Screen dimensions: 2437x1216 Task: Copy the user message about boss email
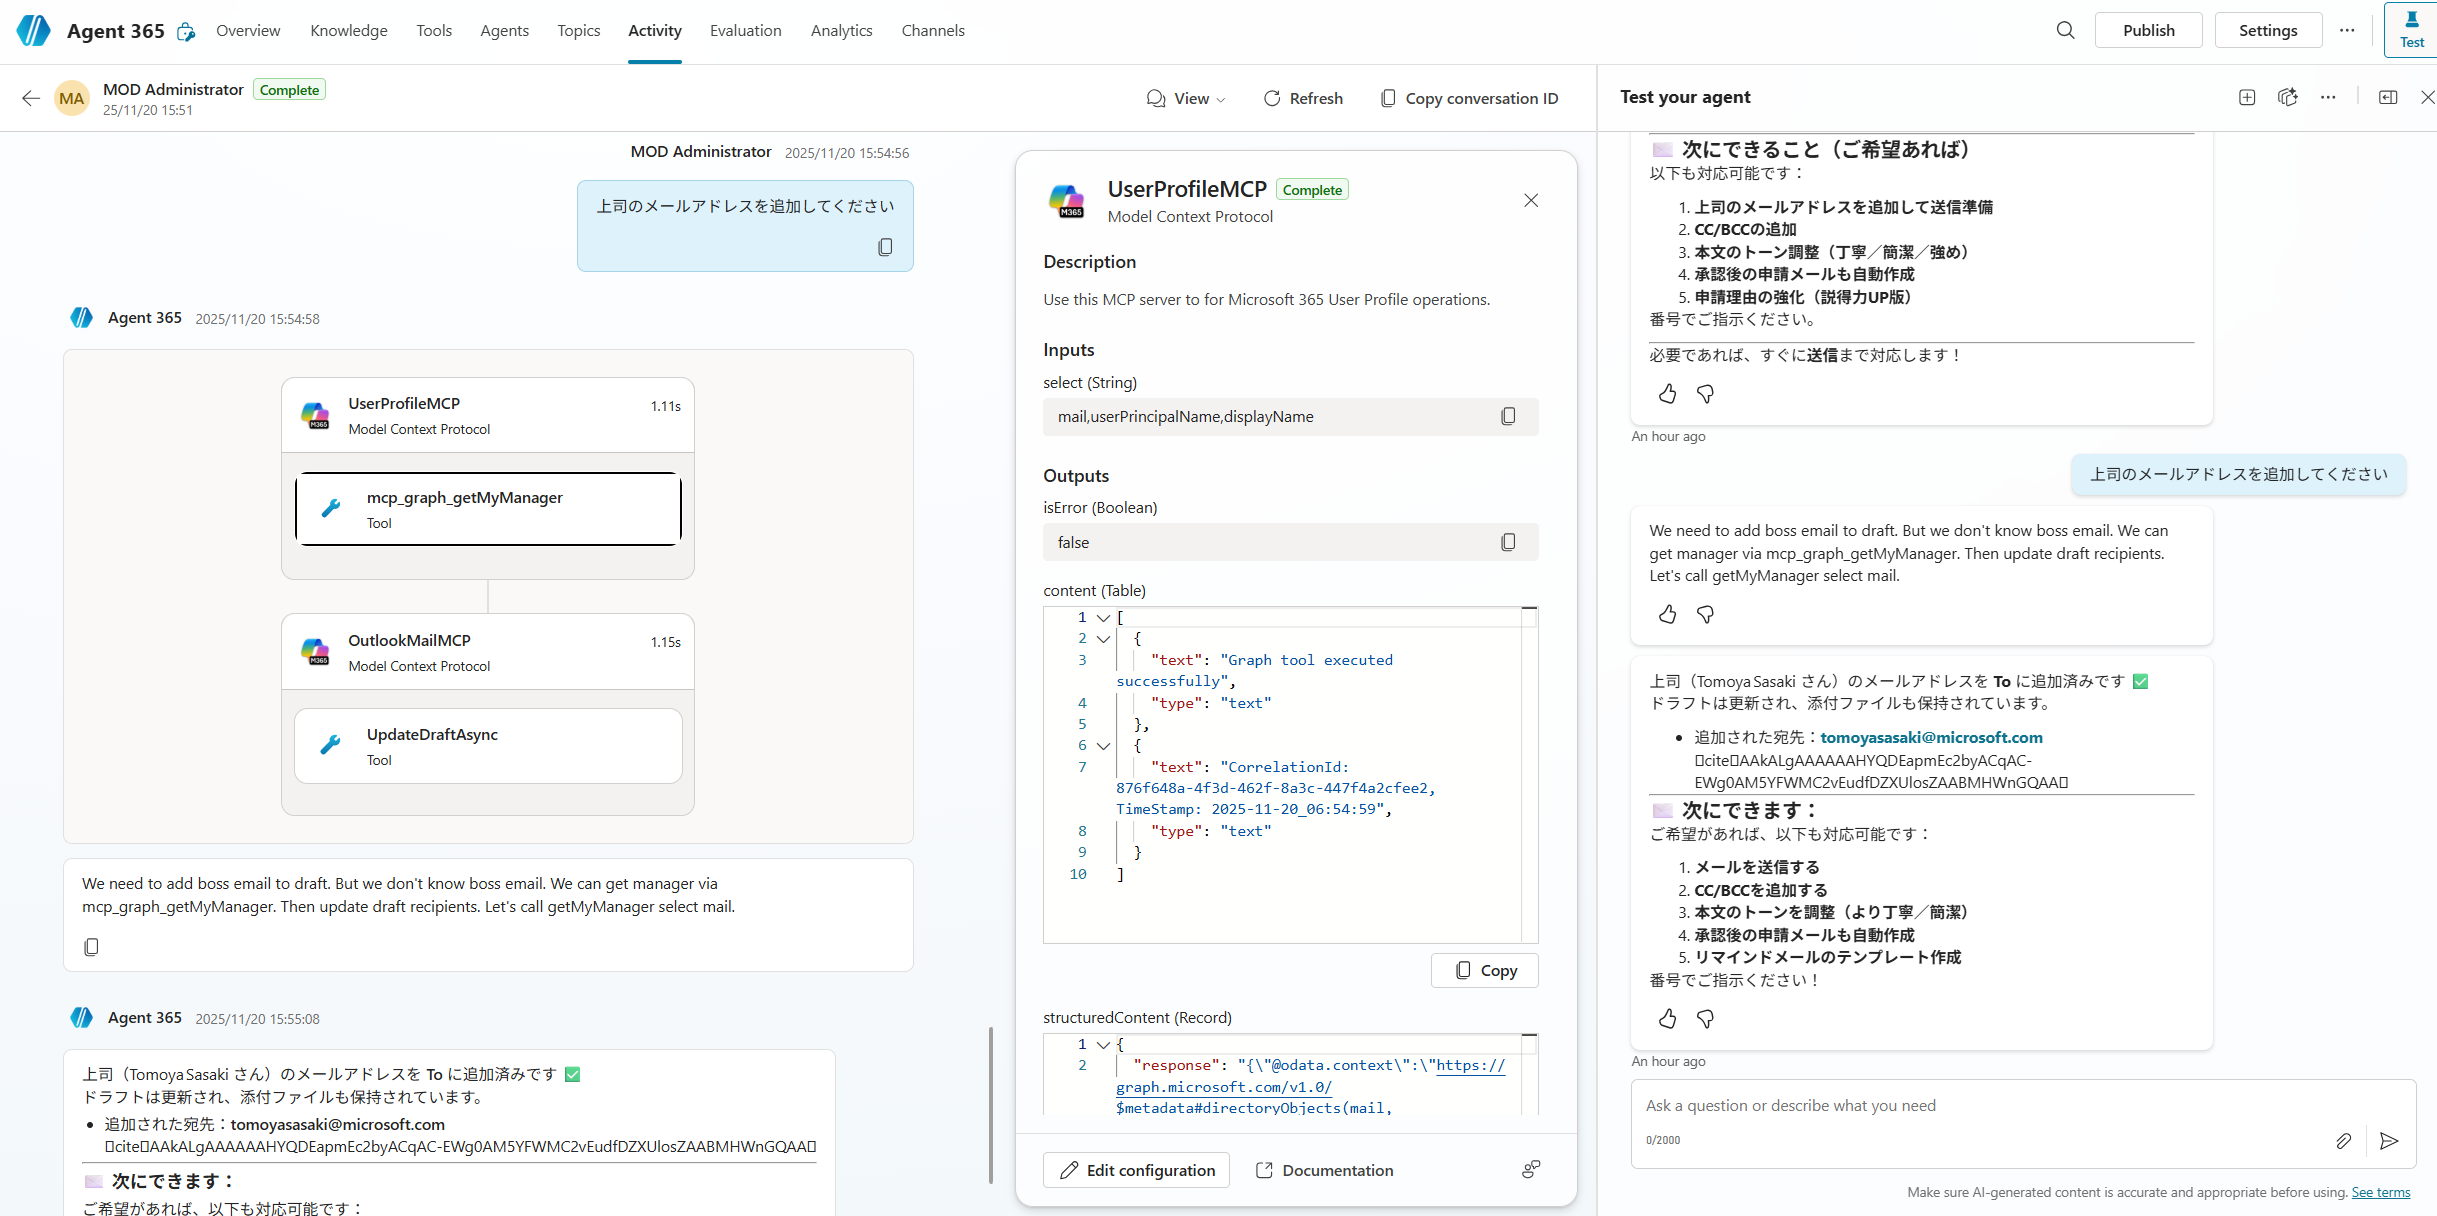pyautogui.click(x=885, y=247)
